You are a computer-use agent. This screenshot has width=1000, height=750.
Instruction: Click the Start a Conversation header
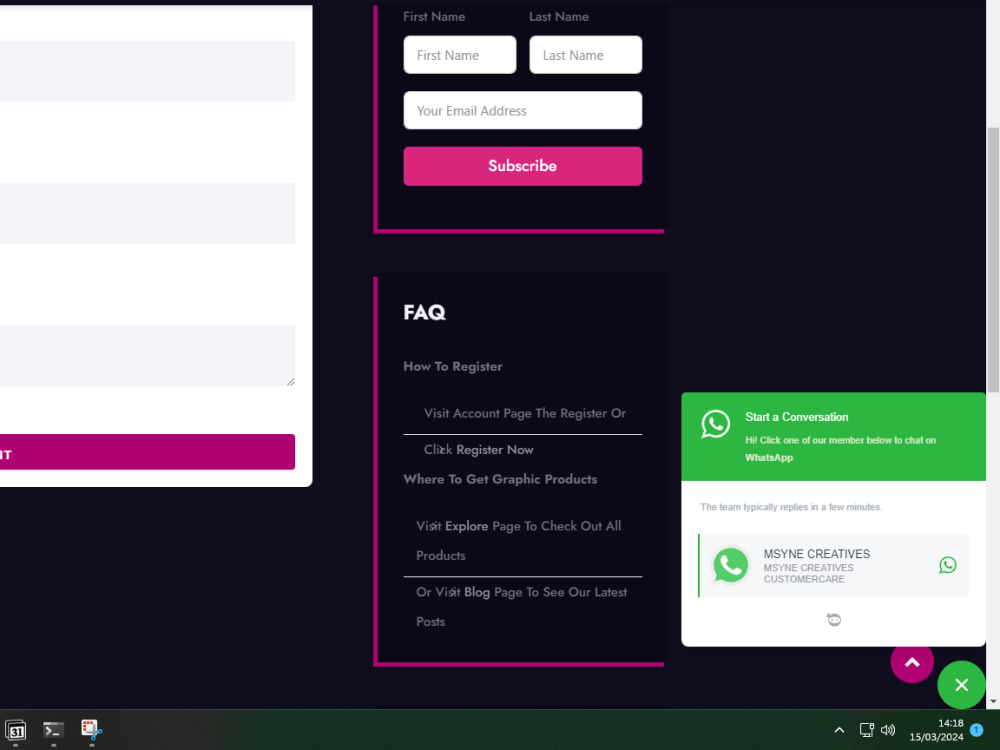point(797,417)
